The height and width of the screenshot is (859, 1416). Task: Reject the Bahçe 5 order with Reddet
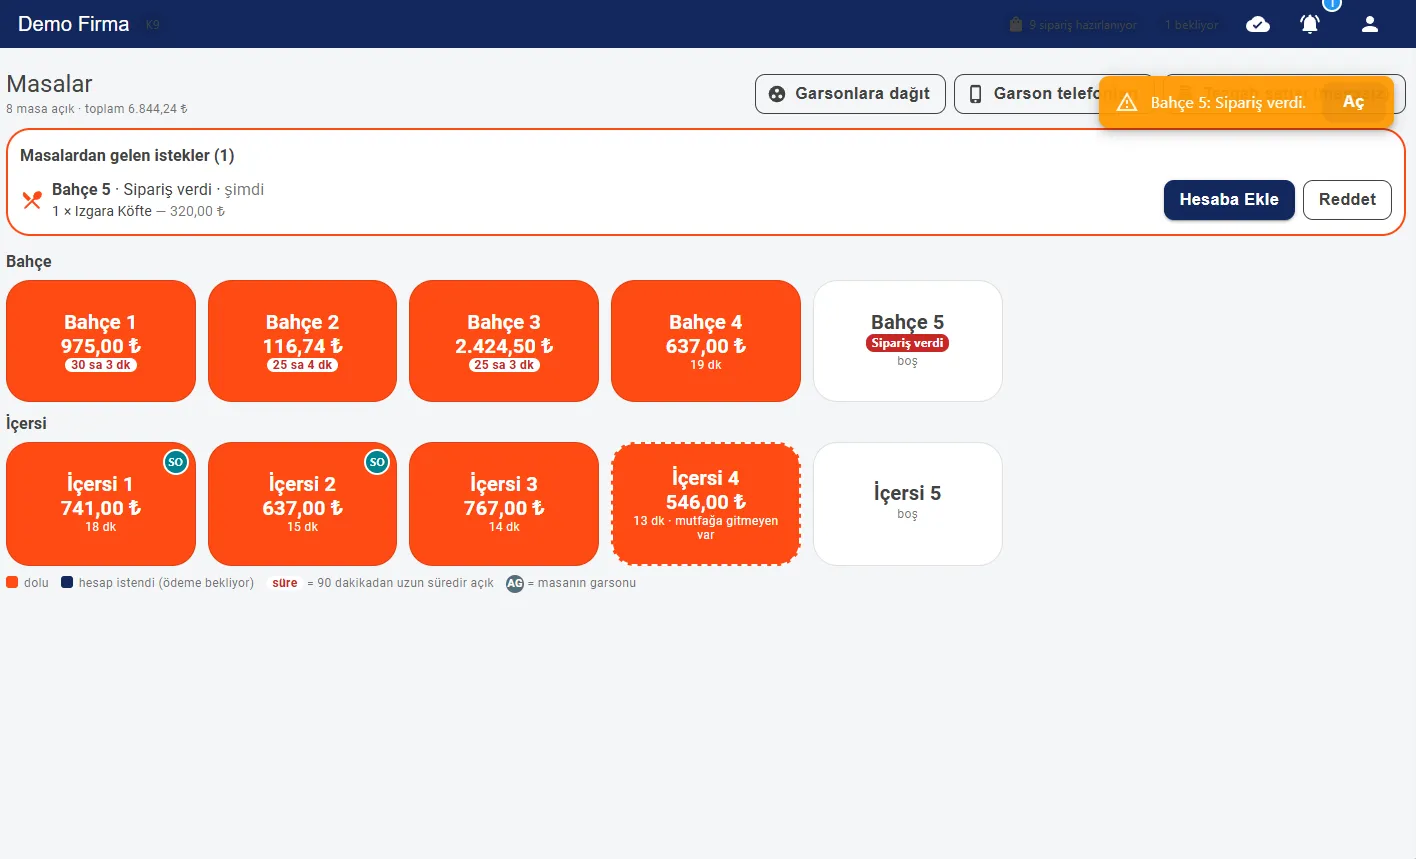[x=1347, y=200]
